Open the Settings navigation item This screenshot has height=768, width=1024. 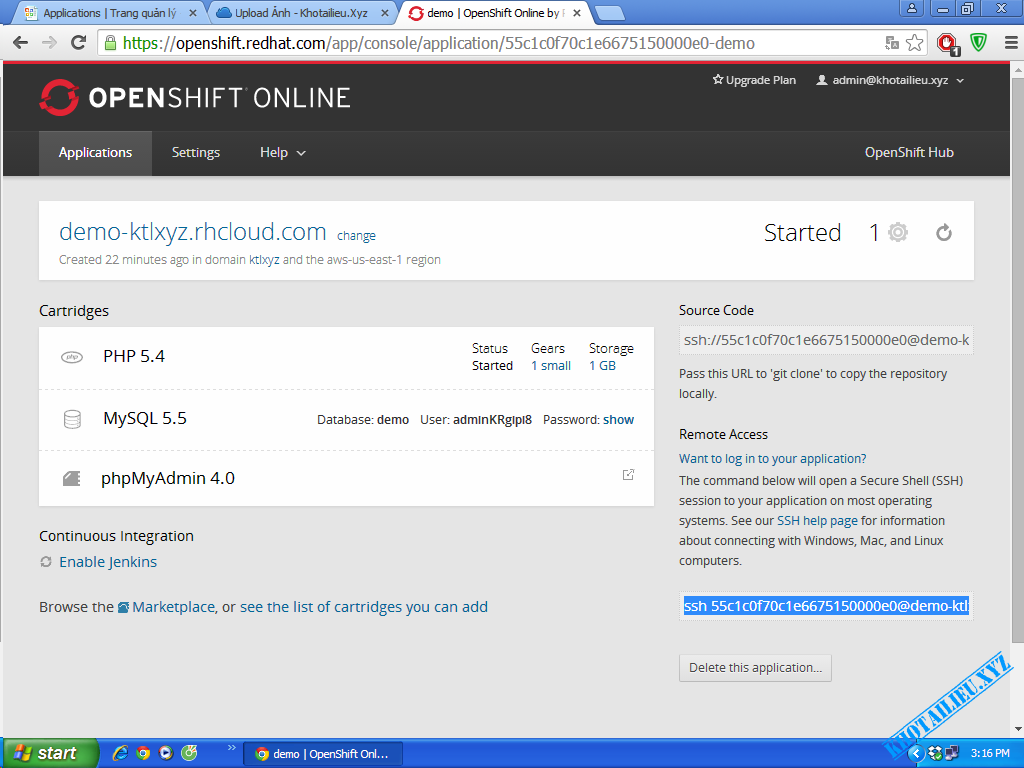point(195,153)
